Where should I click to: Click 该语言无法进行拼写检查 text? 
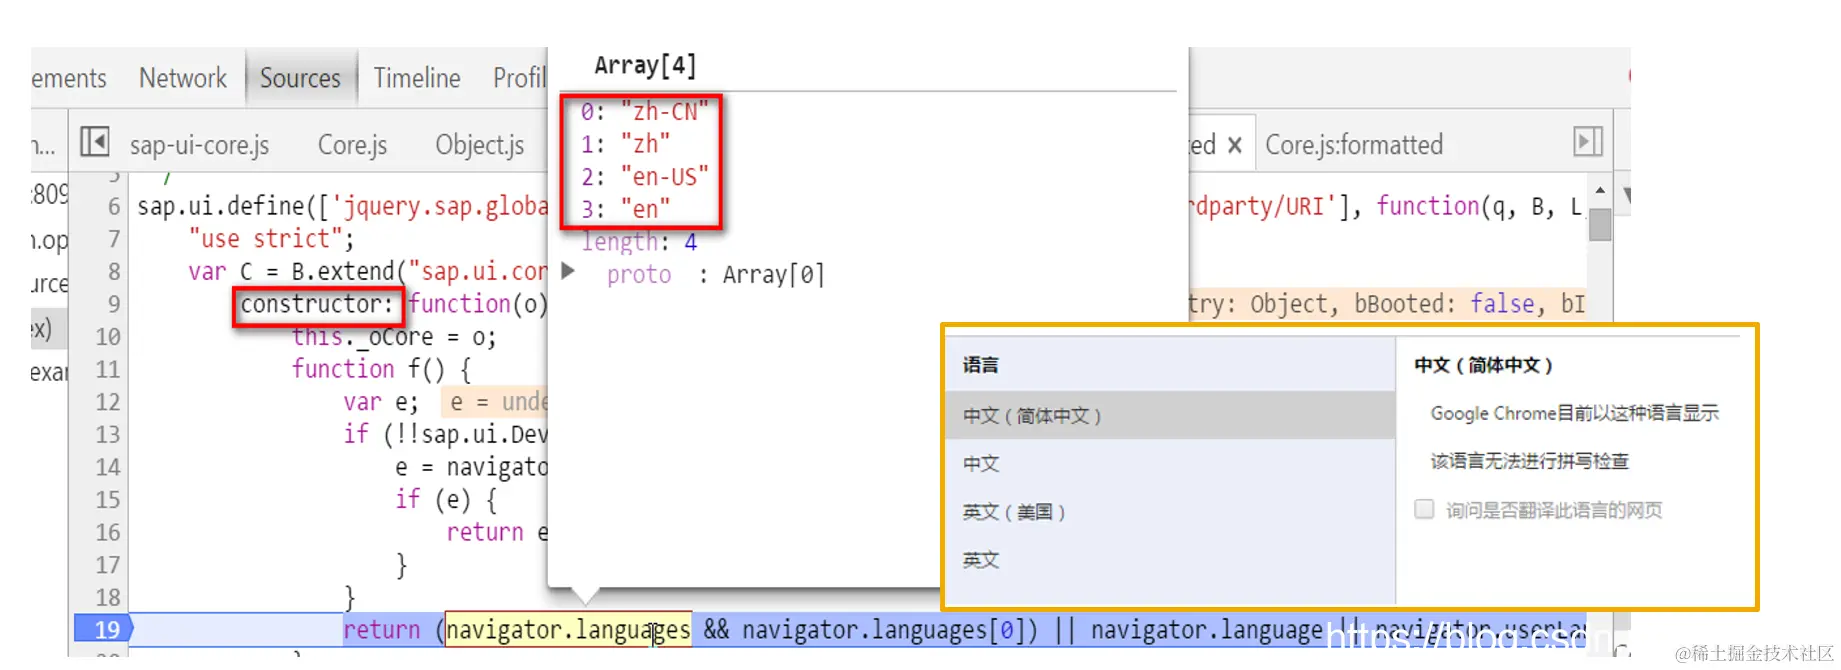(x=1529, y=461)
